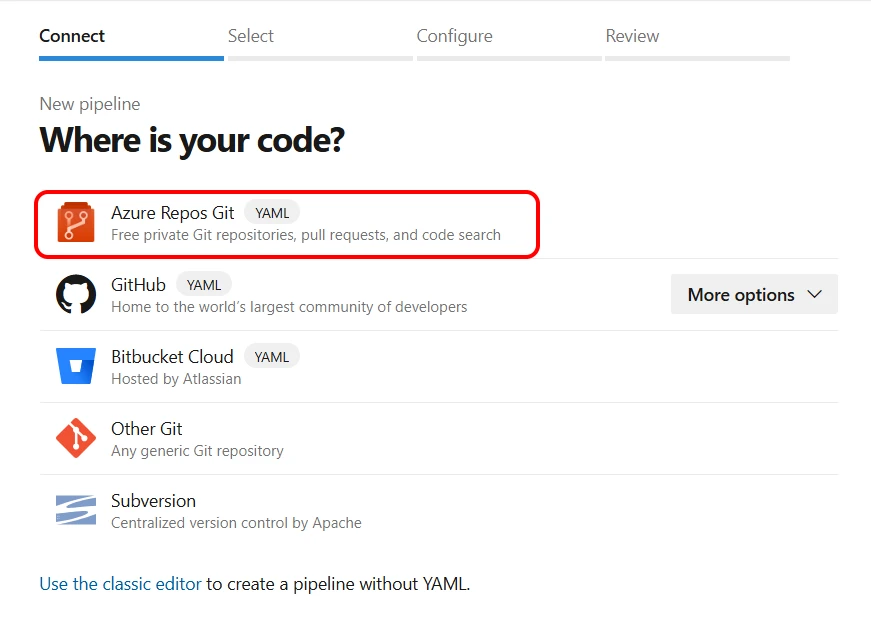Select Azure Repos Git as source
The image size is (871, 635).
(x=172, y=213)
